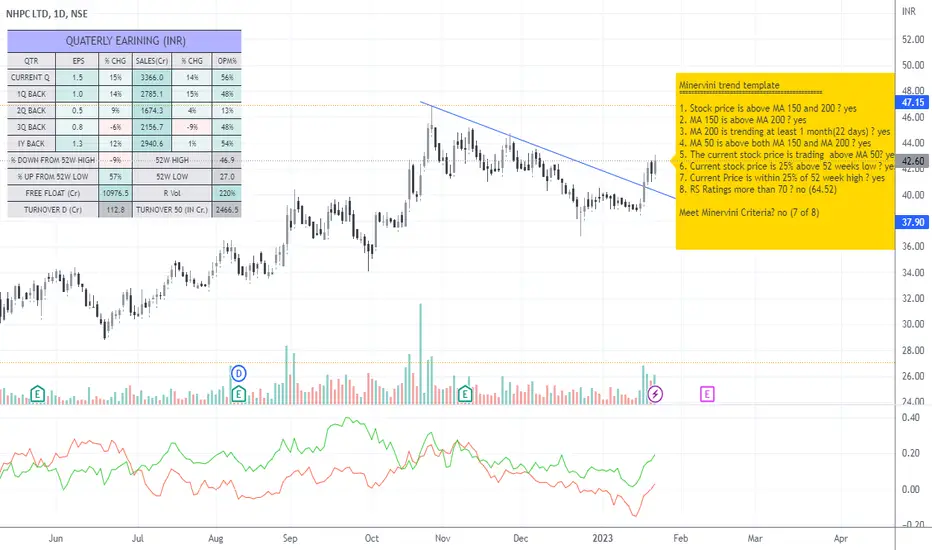Click the 54% OPM cell
The image size is (932, 550).
[x=226, y=143]
